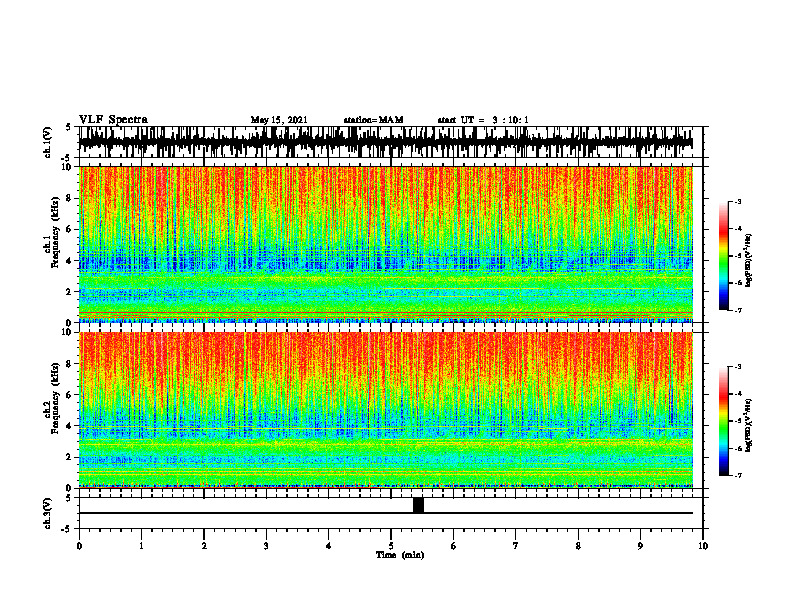Click the "-3" label on ch.2 color bar
Image resolution: width=792 pixels, height=612 pixels.
pos(738,367)
